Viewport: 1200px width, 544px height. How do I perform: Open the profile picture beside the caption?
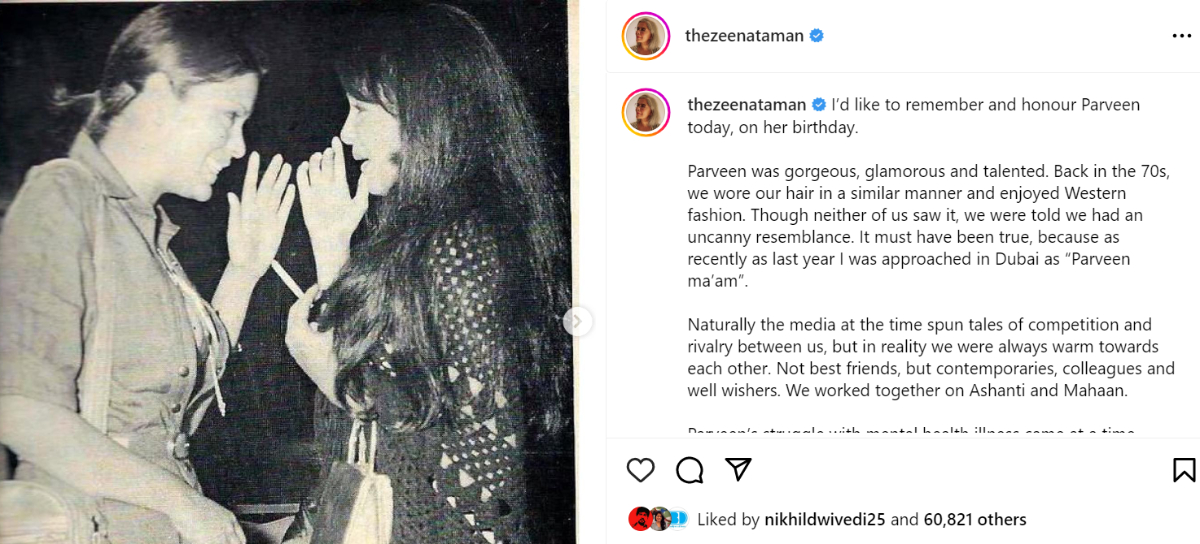[646, 111]
